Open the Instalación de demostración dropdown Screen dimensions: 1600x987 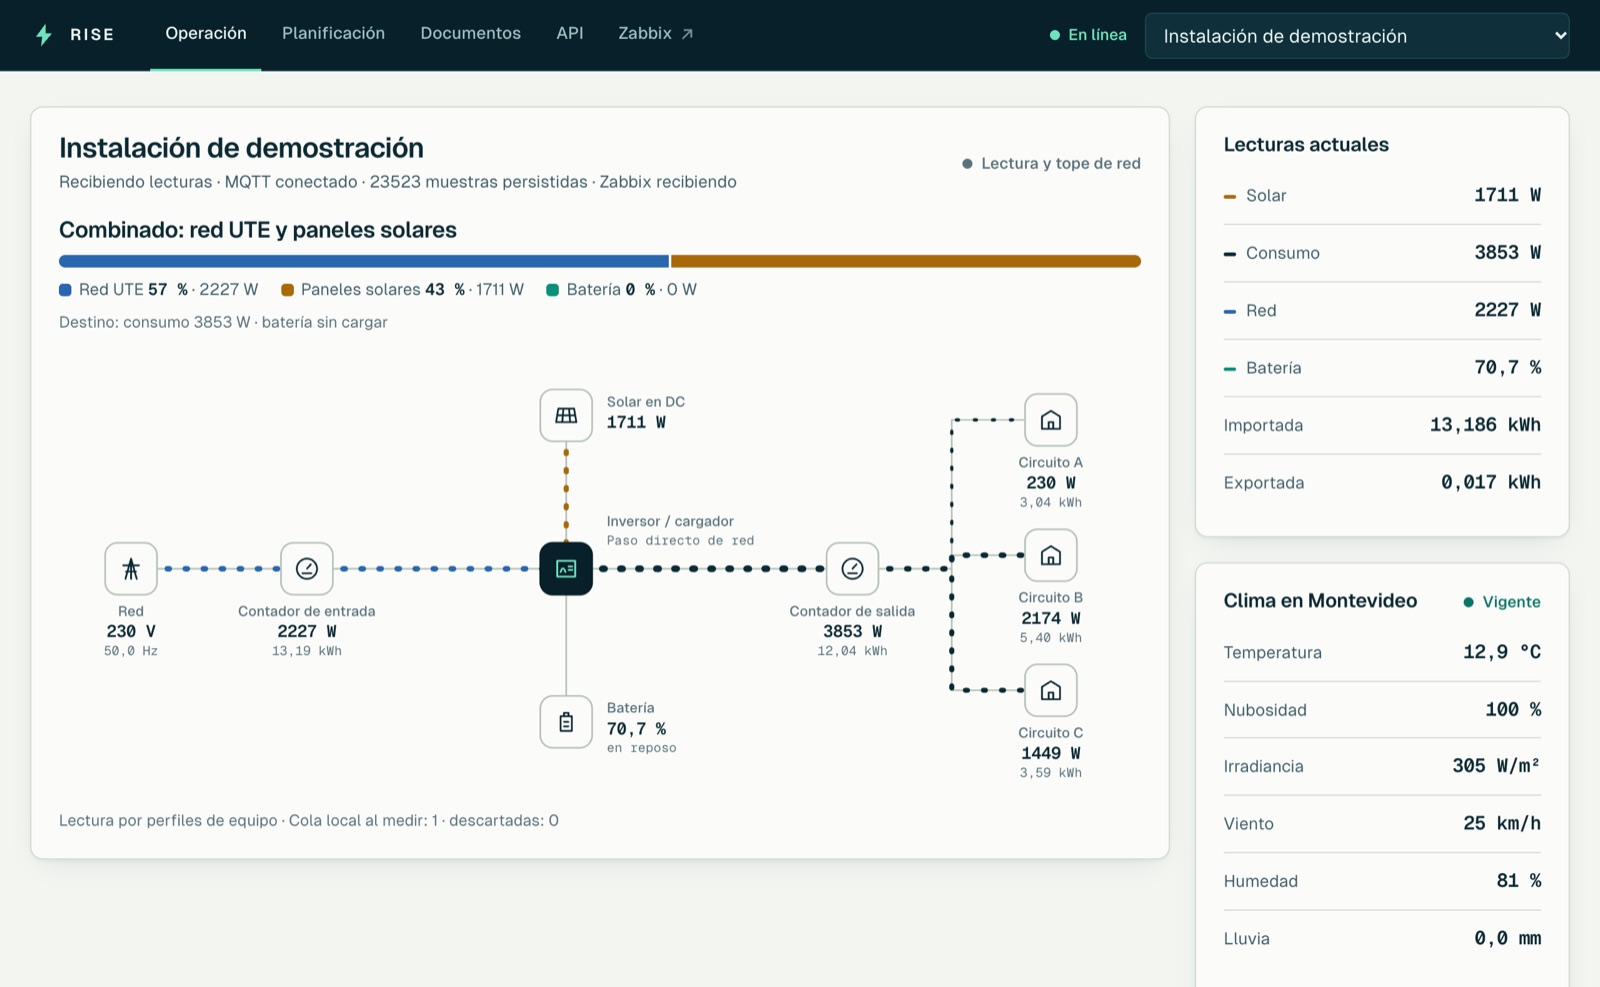[1357, 36]
